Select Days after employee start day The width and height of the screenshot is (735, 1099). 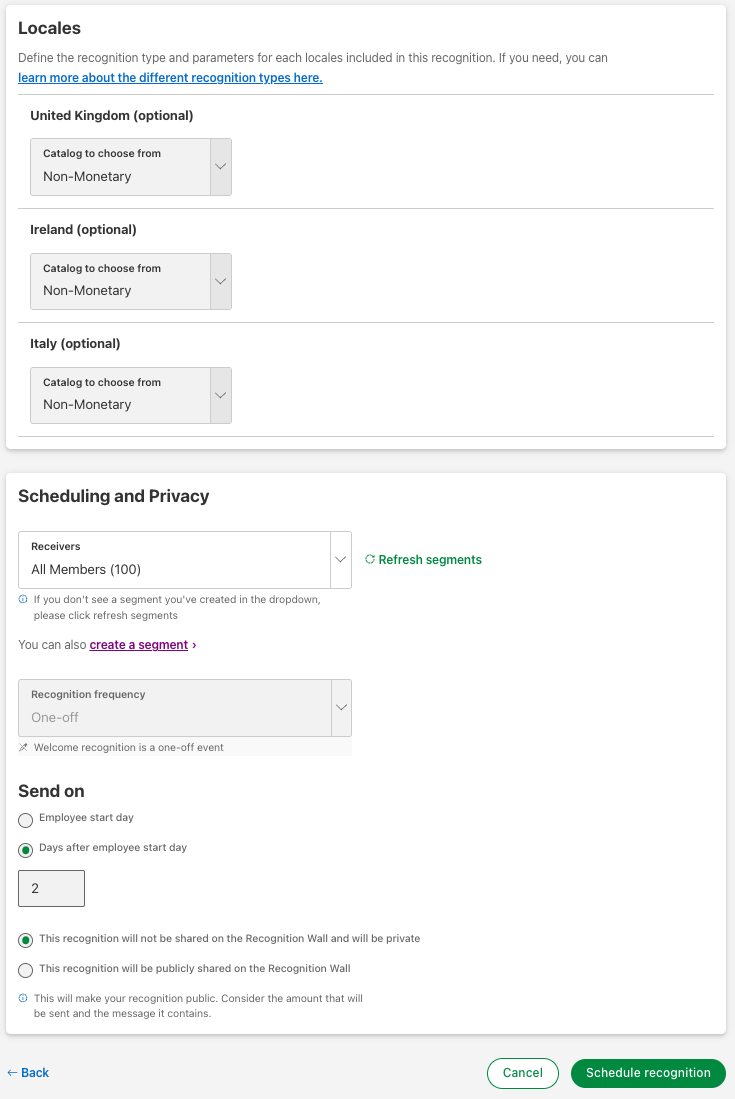pyautogui.click(x=26, y=850)
